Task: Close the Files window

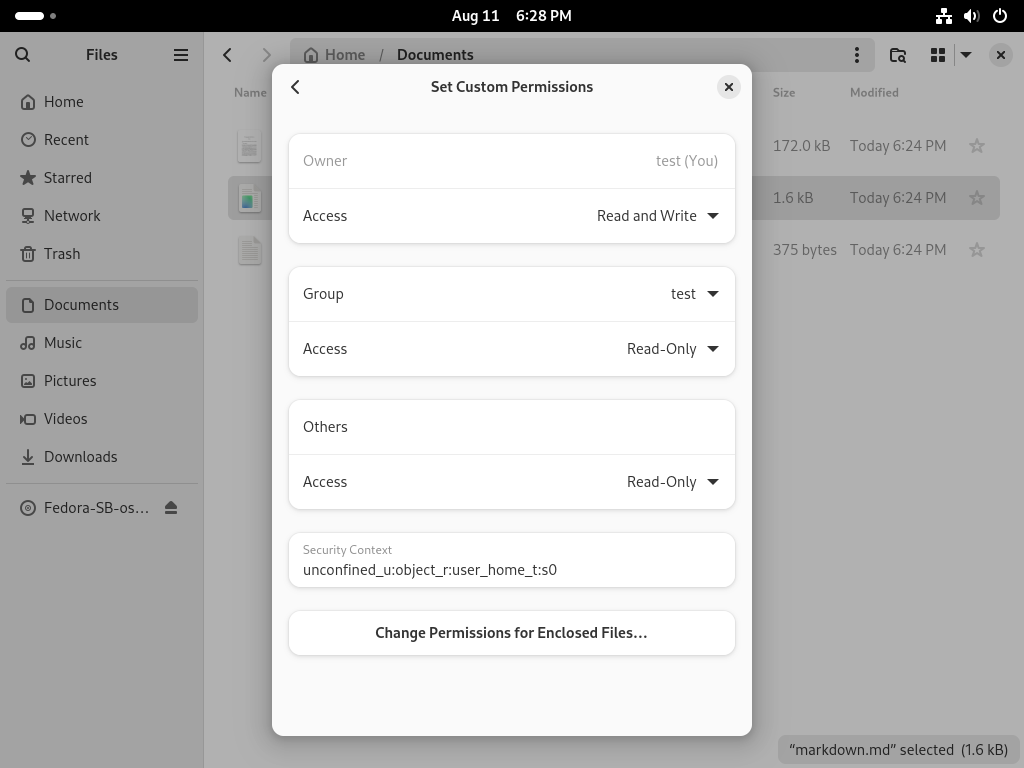Action: coord(1000,55)
